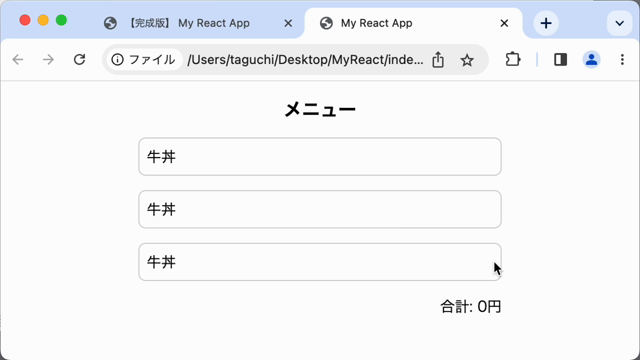Click the address bar URL text
This screenshot has height=360, width=640.
(305, 60)
